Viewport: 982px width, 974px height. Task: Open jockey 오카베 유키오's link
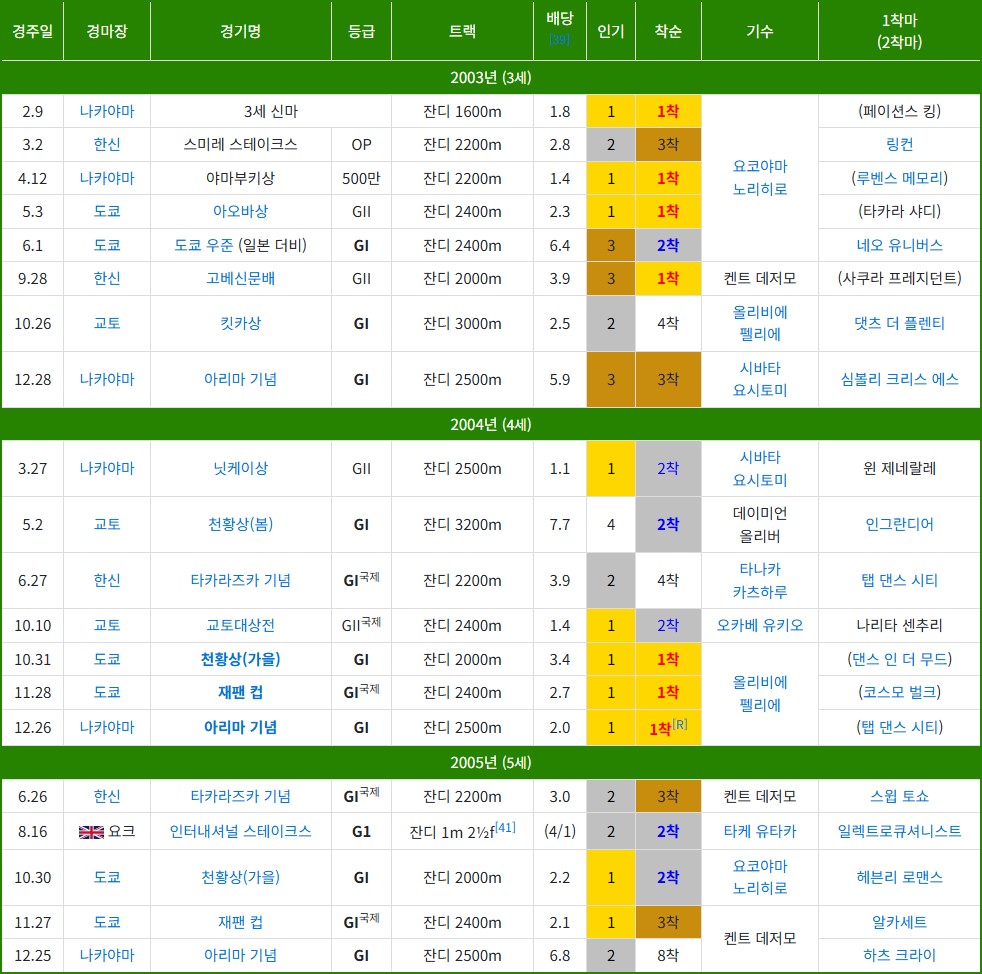759,625
